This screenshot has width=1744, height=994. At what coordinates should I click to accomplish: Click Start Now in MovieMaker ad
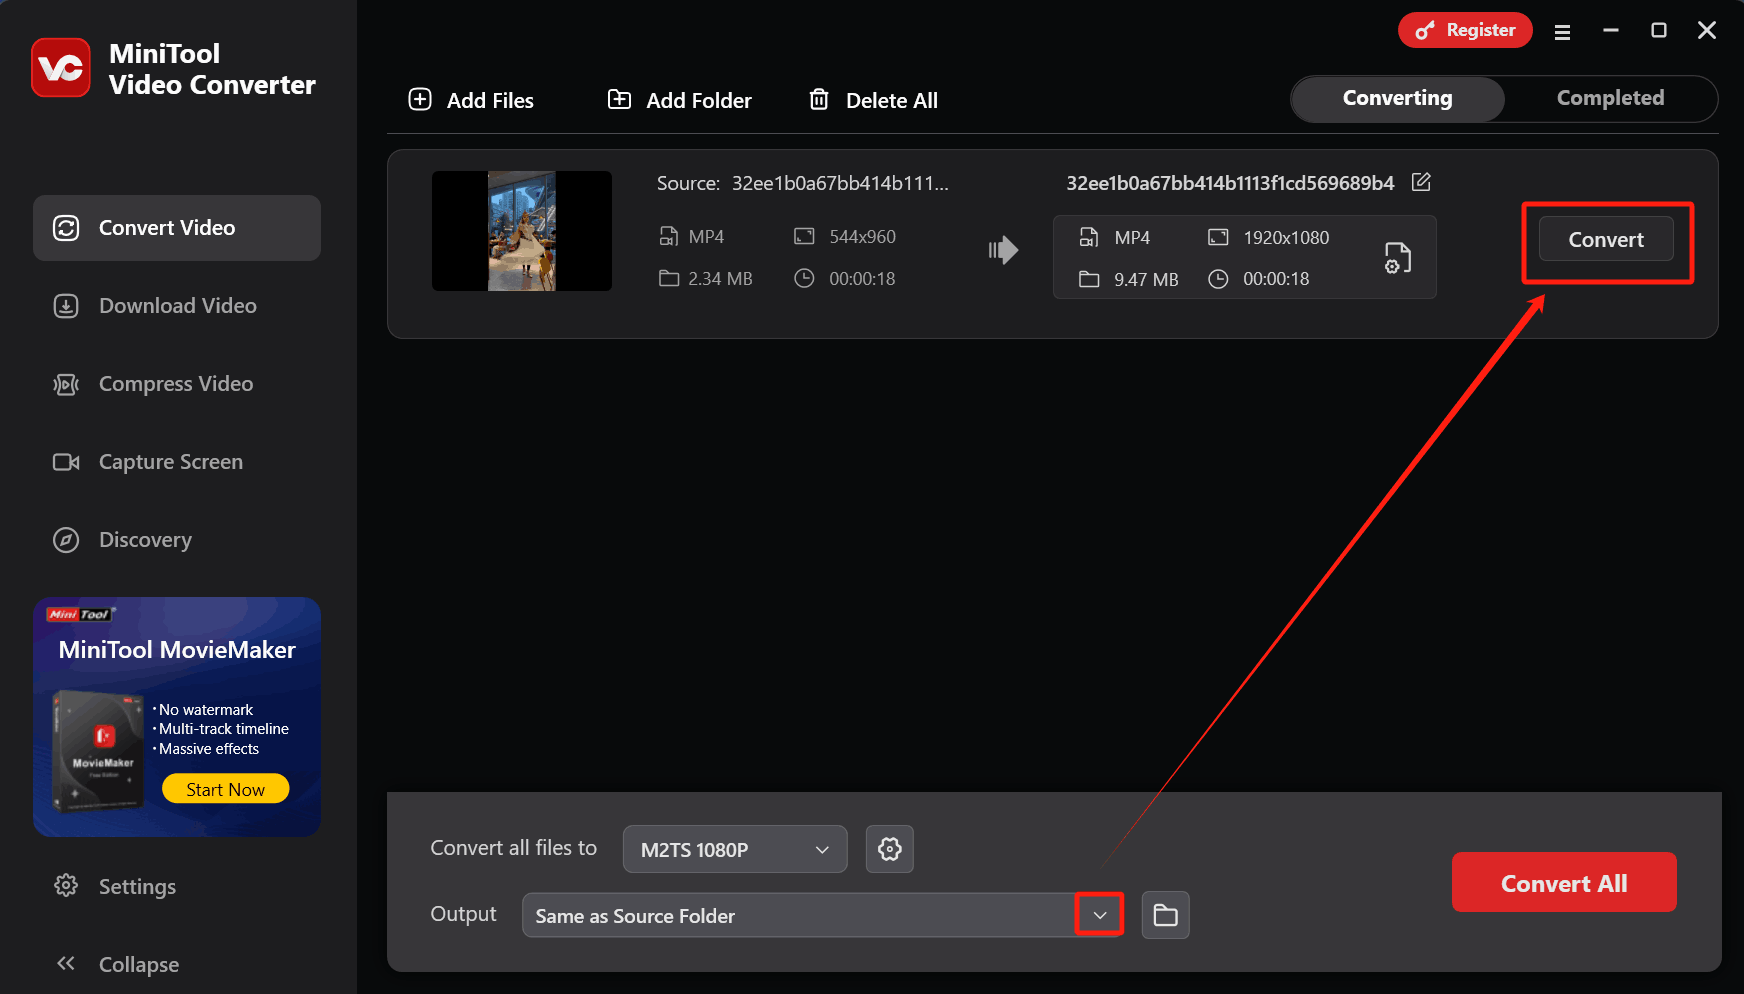[x=225, y=789]
